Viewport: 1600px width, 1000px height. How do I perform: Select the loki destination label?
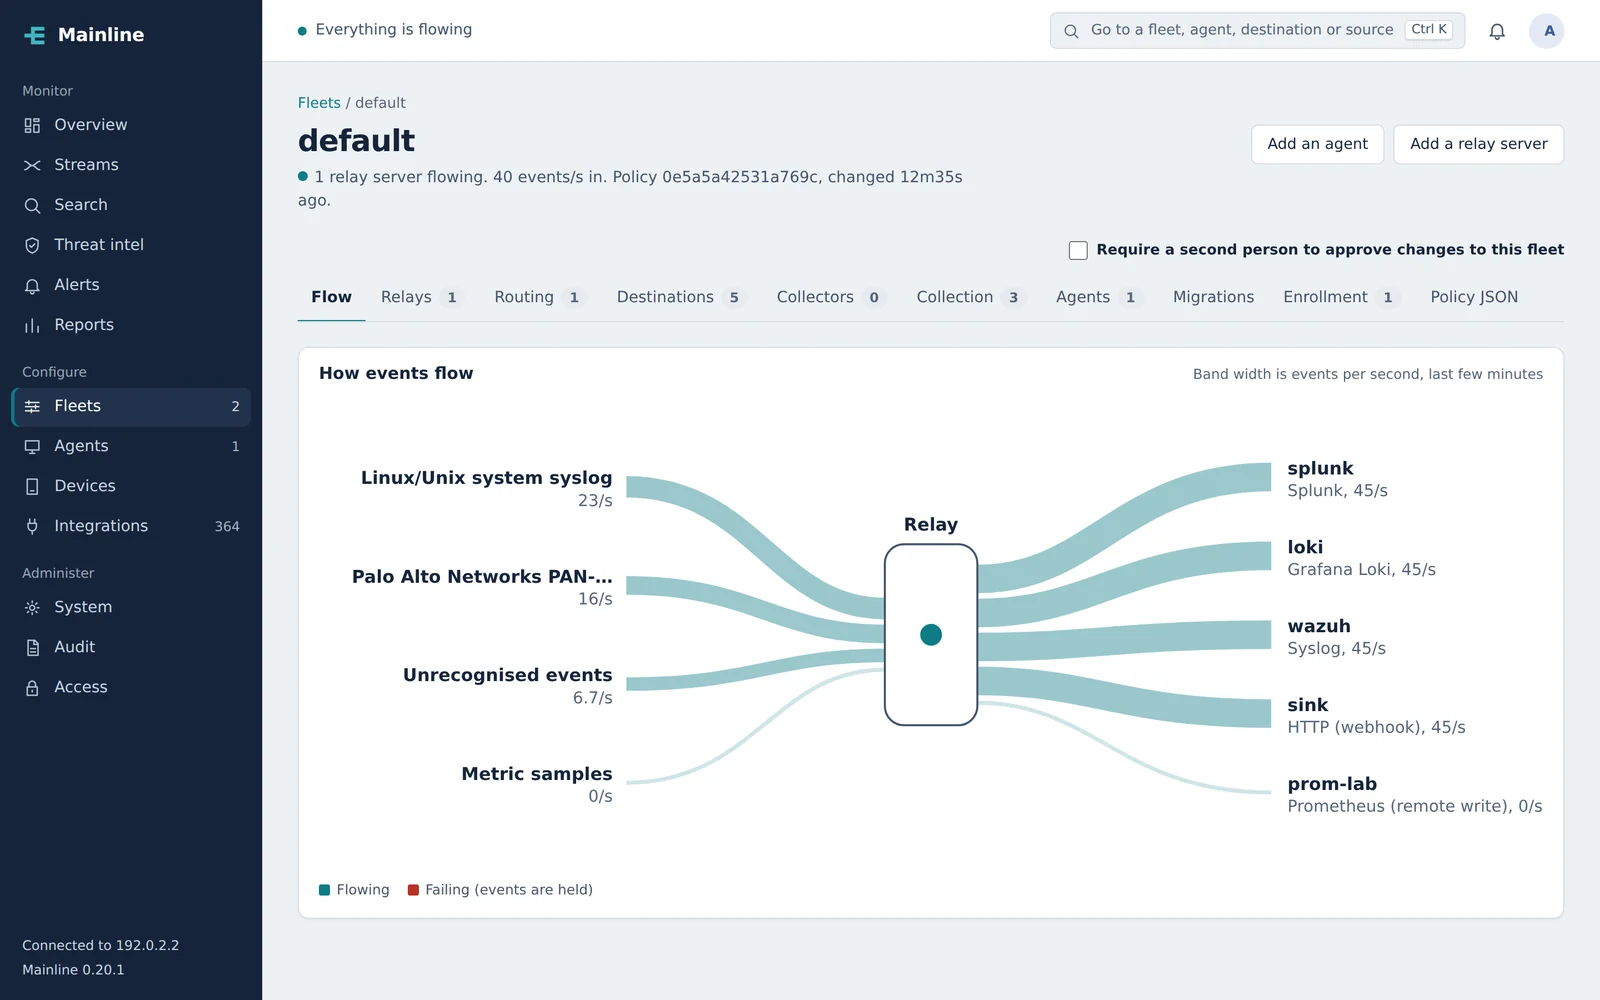click(1305, 547)
